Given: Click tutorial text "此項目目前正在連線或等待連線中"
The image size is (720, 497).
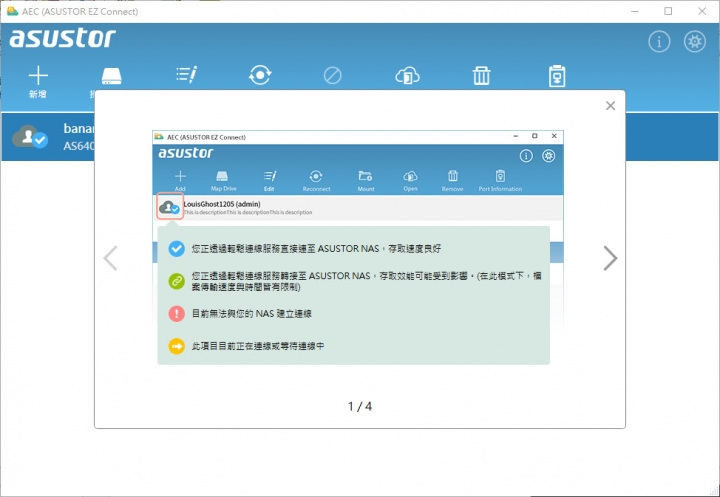Looking at the screenshot, I should pos(258,346).
